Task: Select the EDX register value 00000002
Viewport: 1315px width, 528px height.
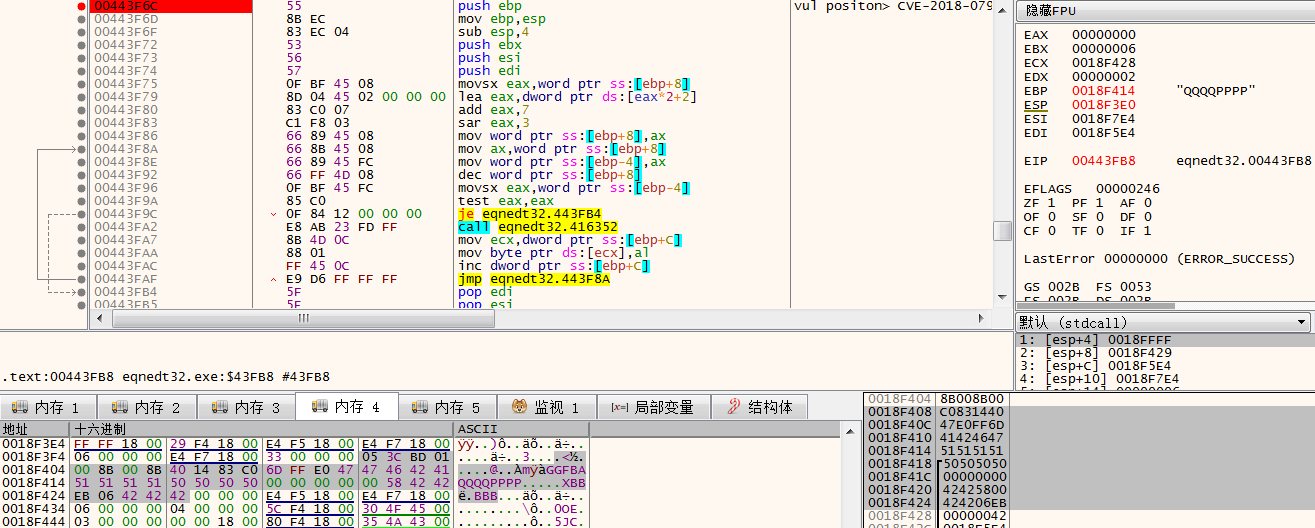Action: (1104, 77)
